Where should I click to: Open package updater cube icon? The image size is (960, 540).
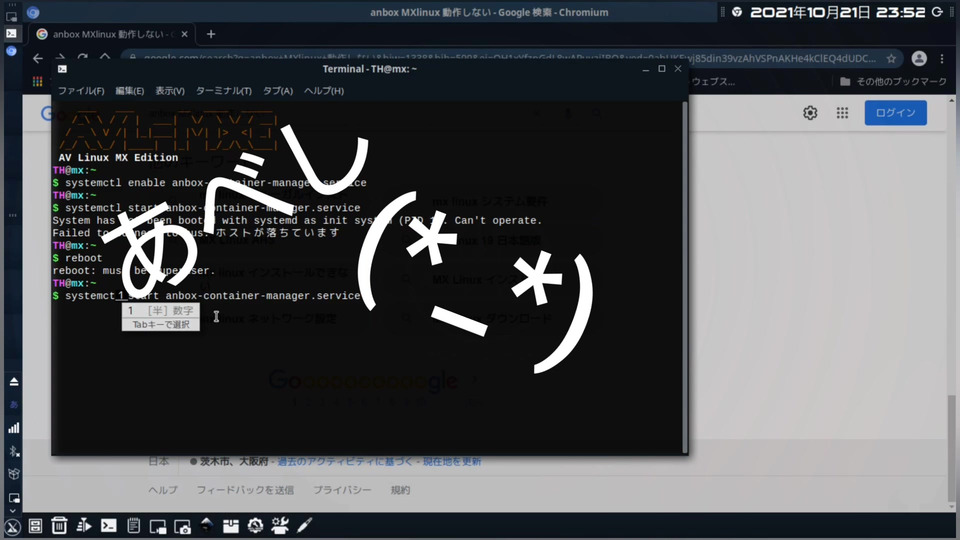pos(13,474)
